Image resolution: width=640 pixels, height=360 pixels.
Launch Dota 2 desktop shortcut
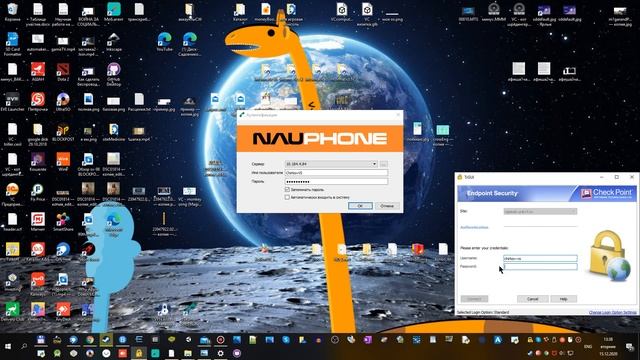(x=63, y=72)
